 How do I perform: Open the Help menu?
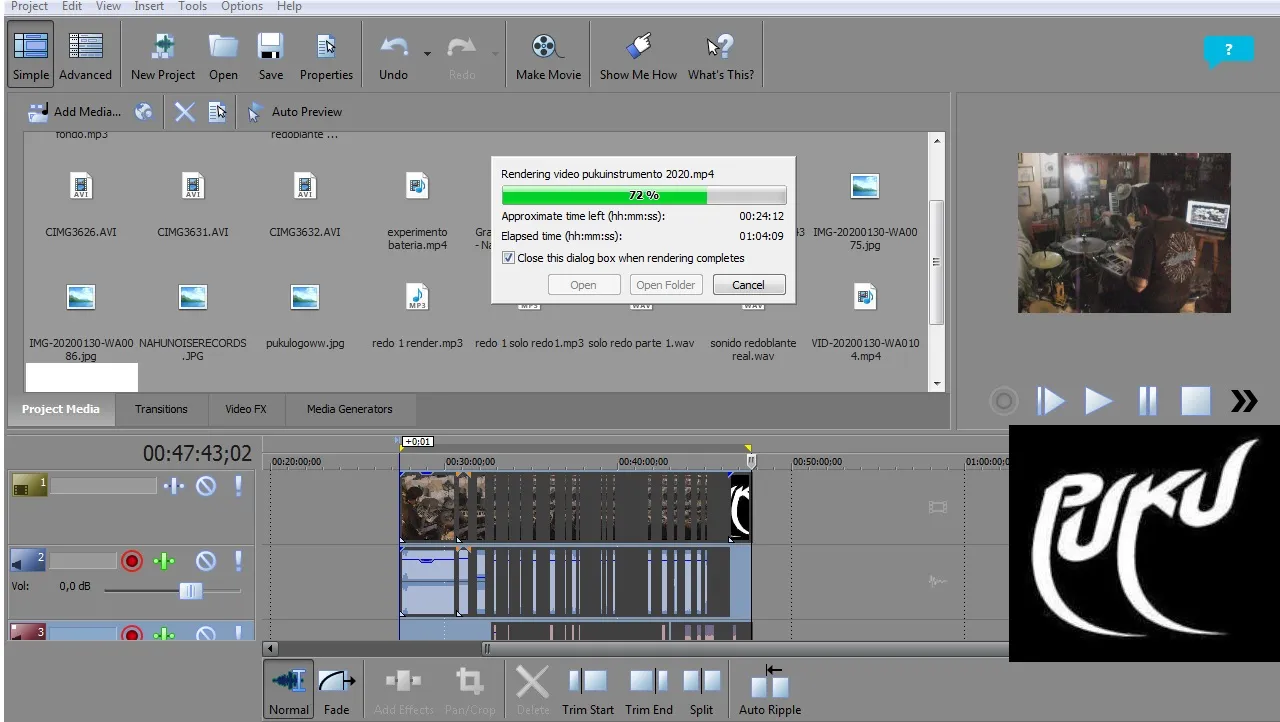[x=289, y=6]
